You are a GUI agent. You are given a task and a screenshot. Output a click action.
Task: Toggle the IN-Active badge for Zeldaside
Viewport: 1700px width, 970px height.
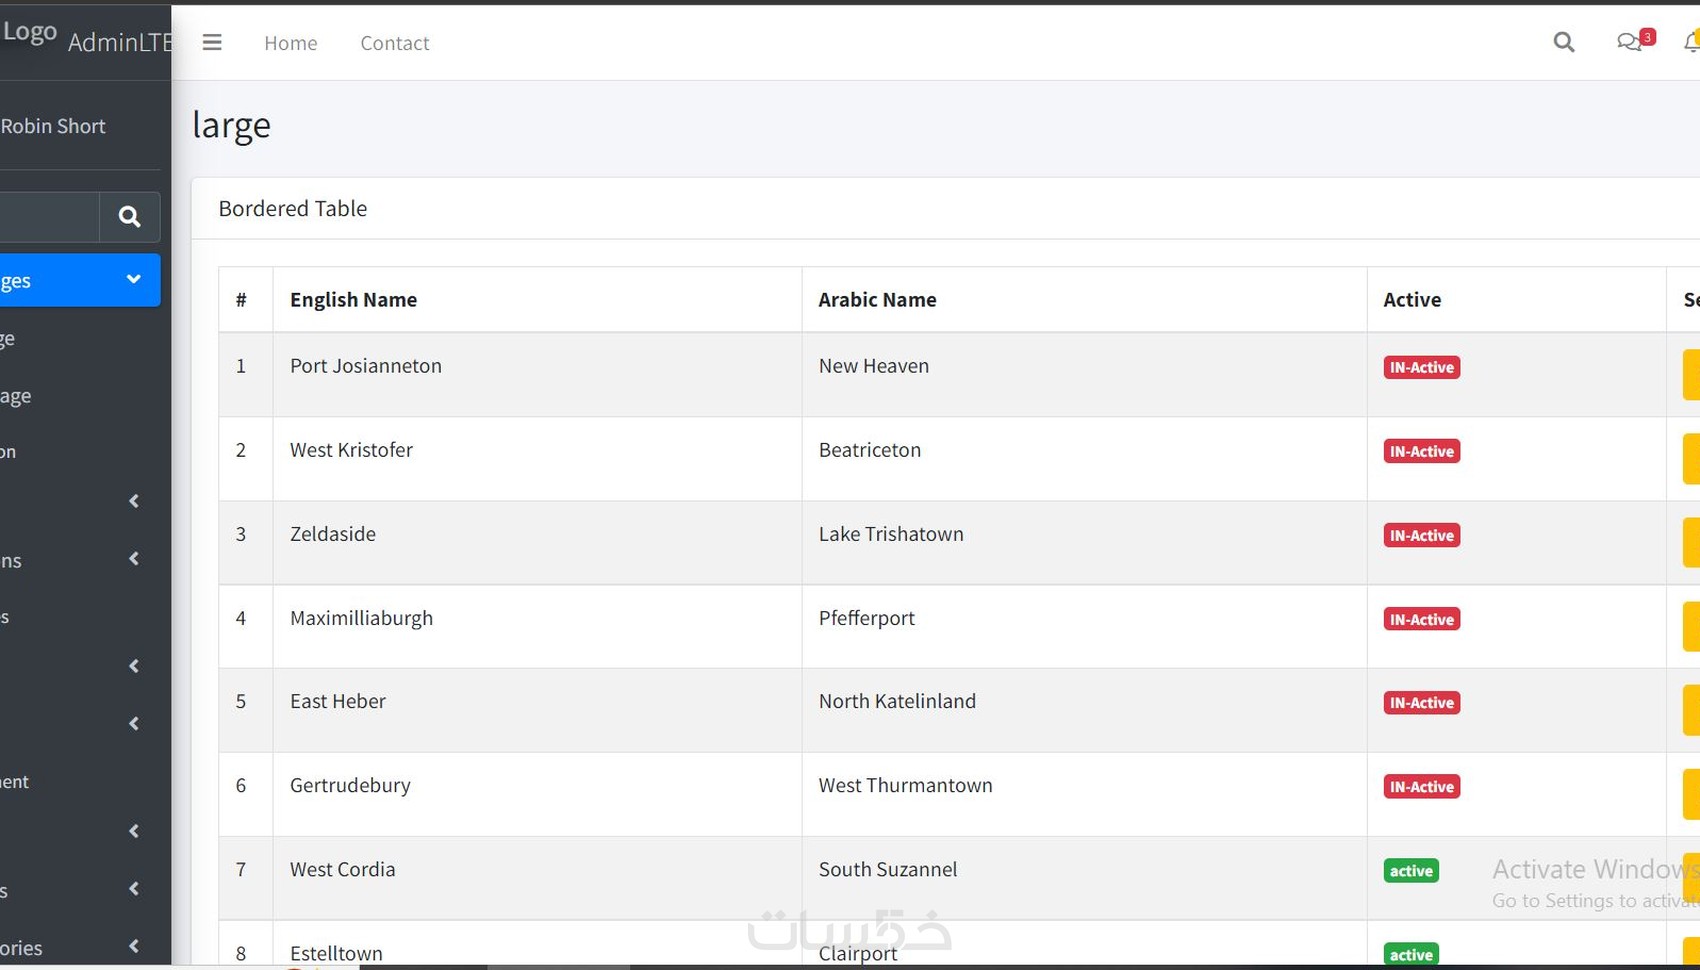tap(1421, 535)
